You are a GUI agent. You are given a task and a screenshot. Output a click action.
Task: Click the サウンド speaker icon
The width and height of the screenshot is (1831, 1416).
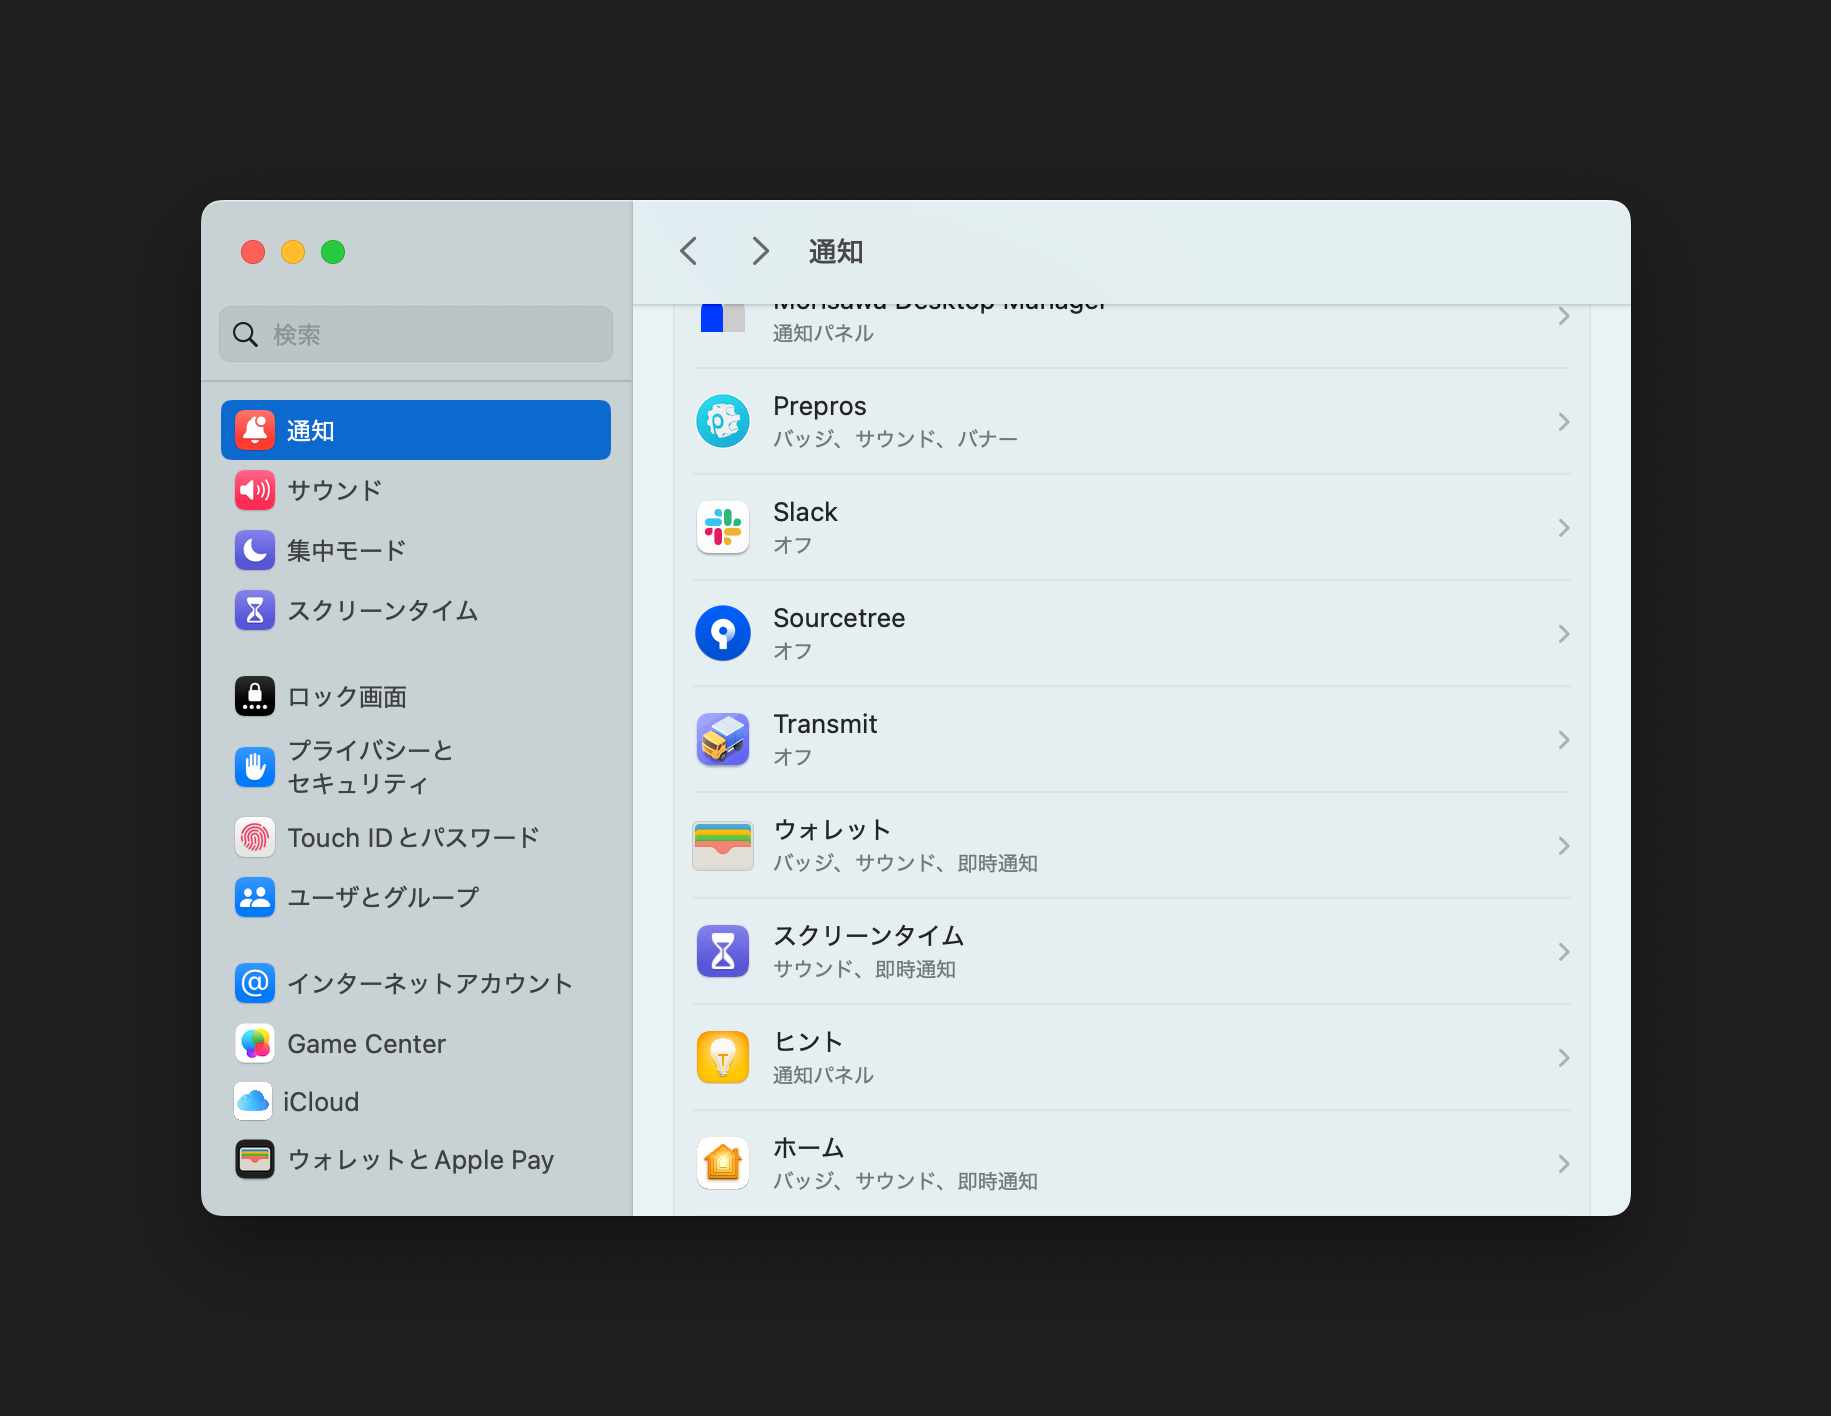pyautogui.click(x=255, y=490)
